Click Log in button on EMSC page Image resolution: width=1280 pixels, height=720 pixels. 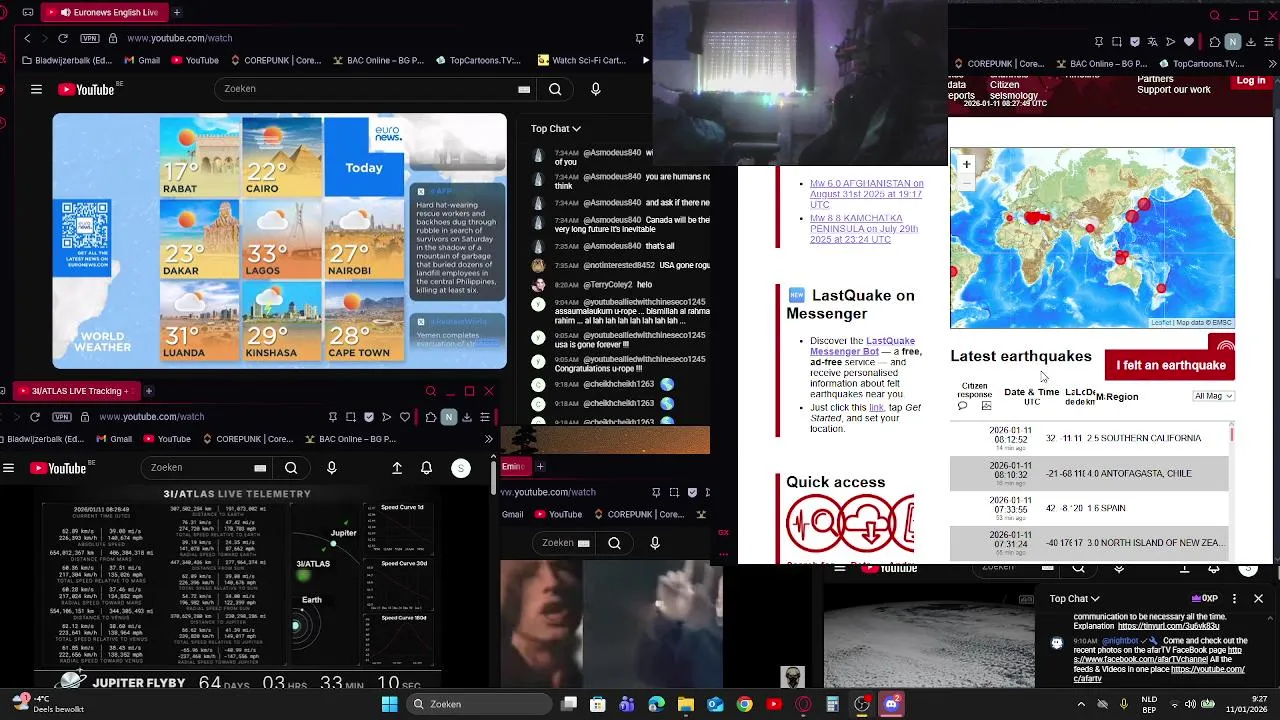pos(1251,81)
